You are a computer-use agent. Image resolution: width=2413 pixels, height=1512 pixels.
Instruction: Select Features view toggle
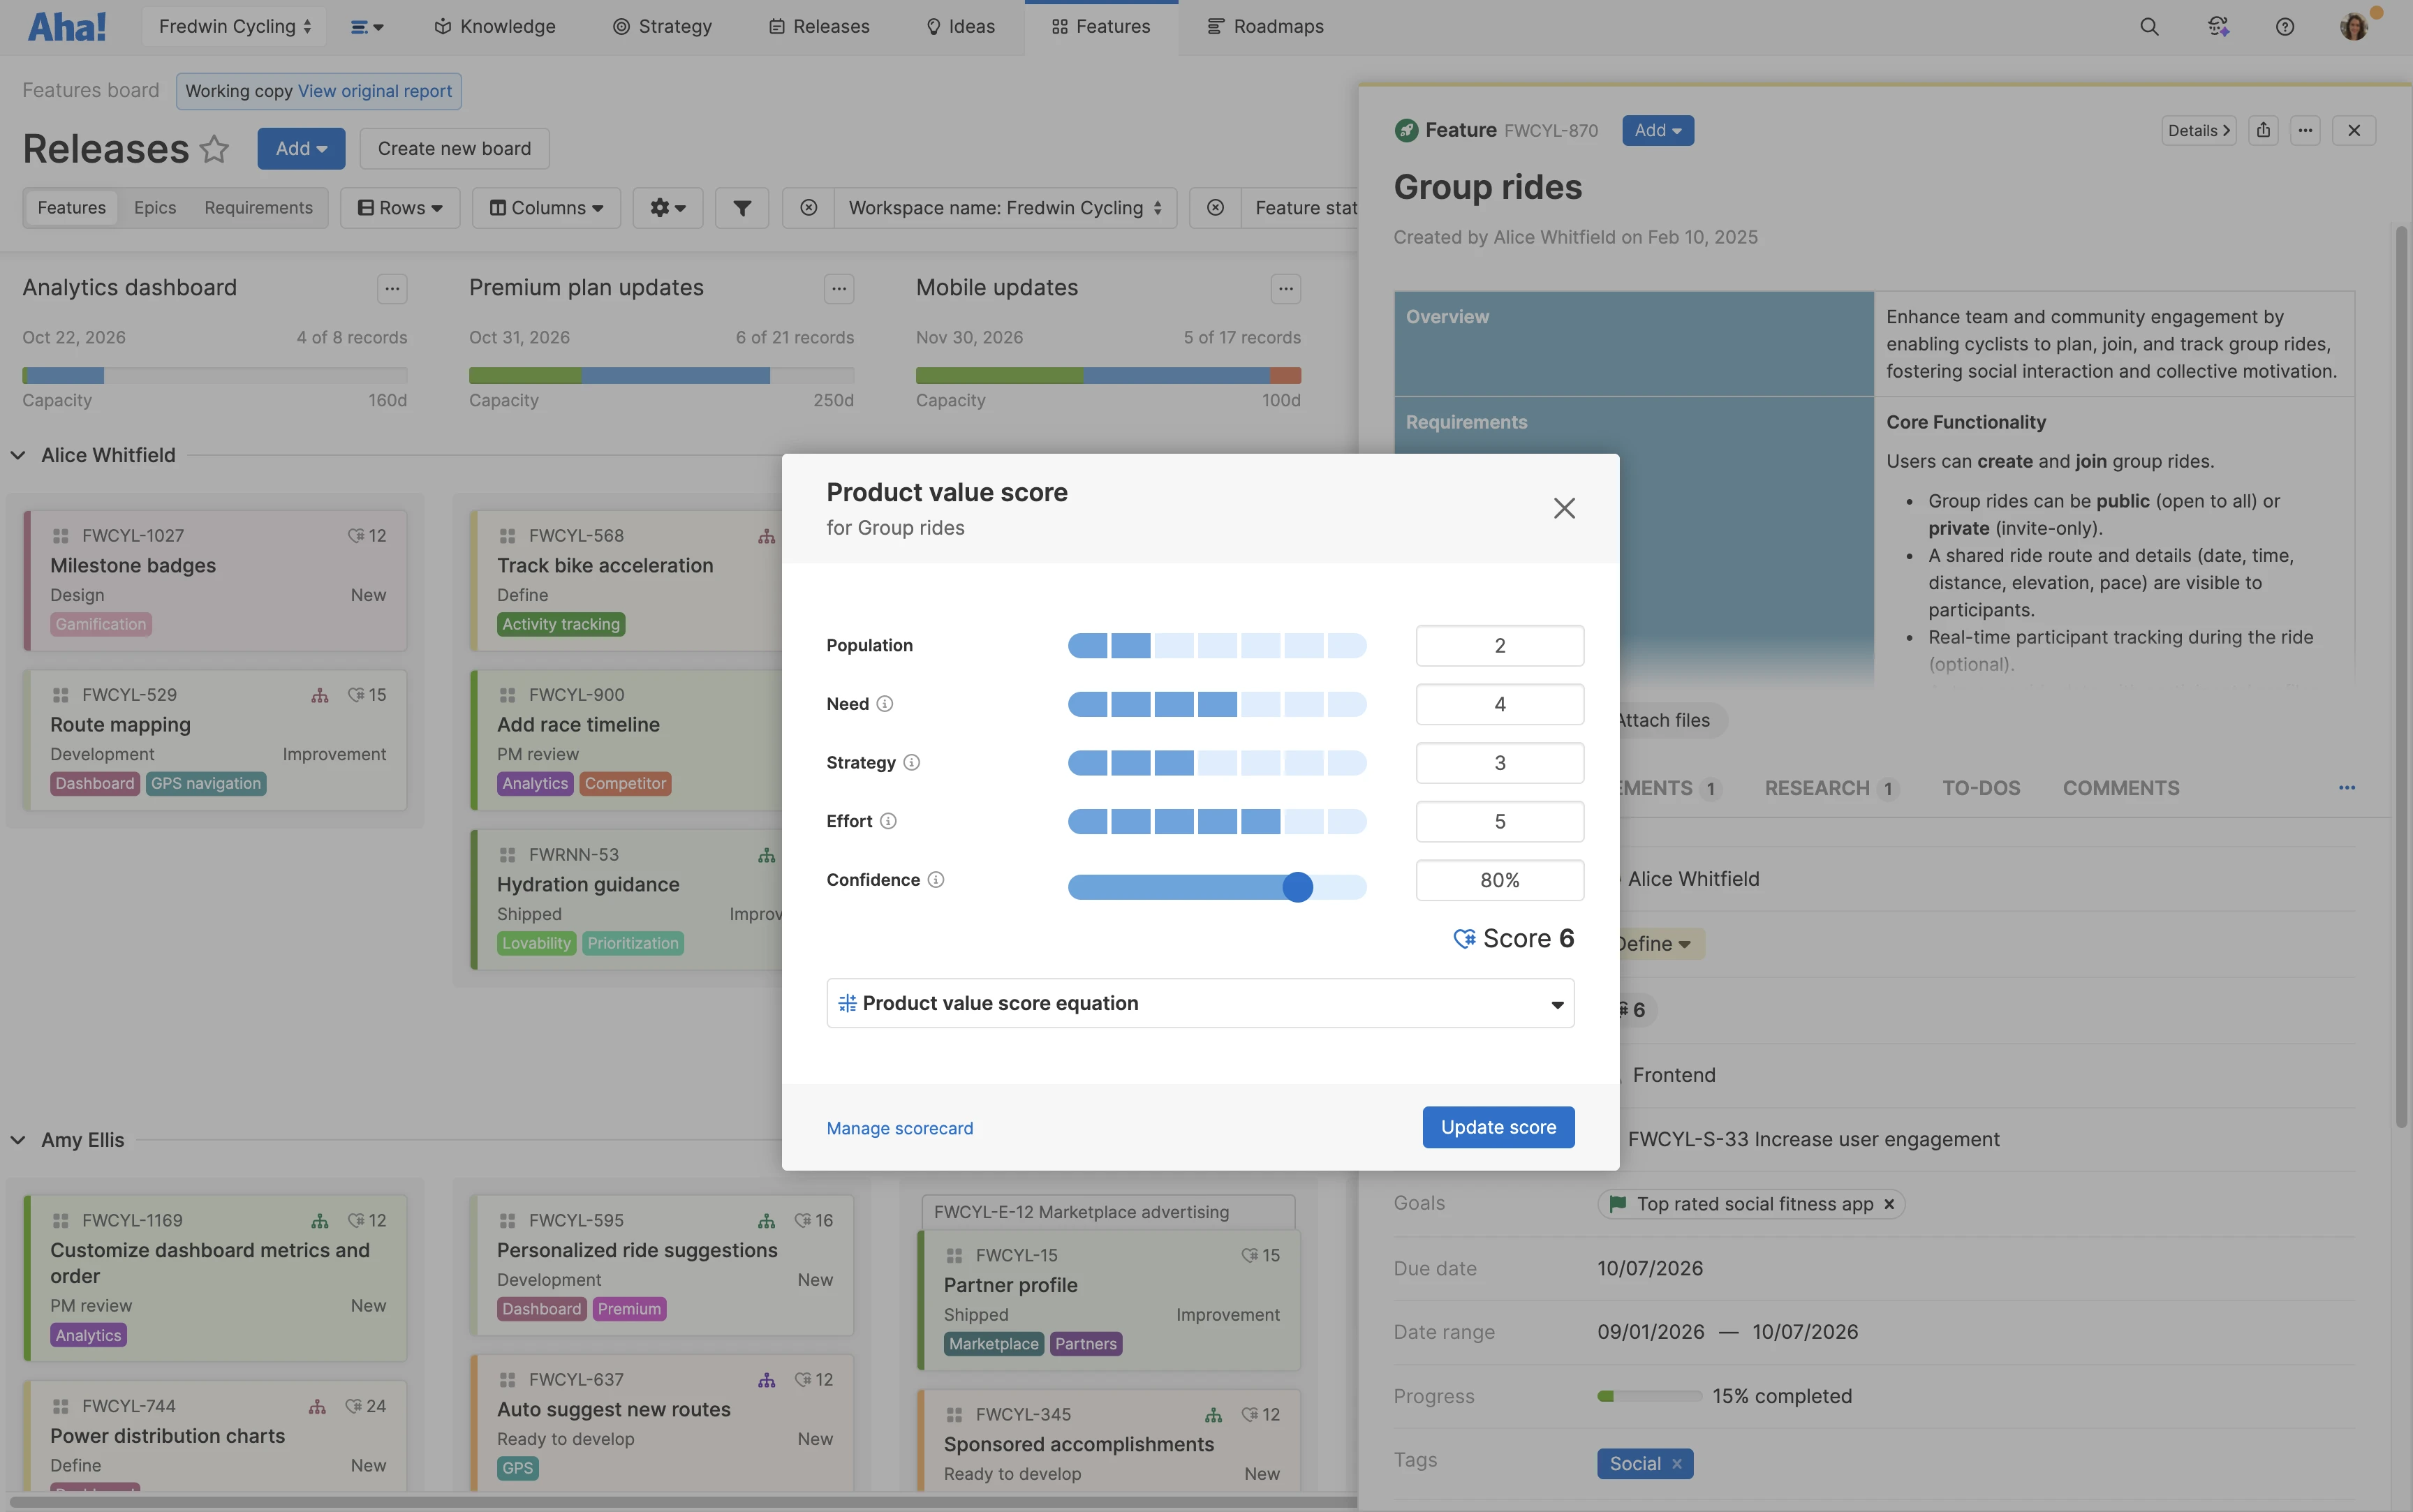click(72, 208)
